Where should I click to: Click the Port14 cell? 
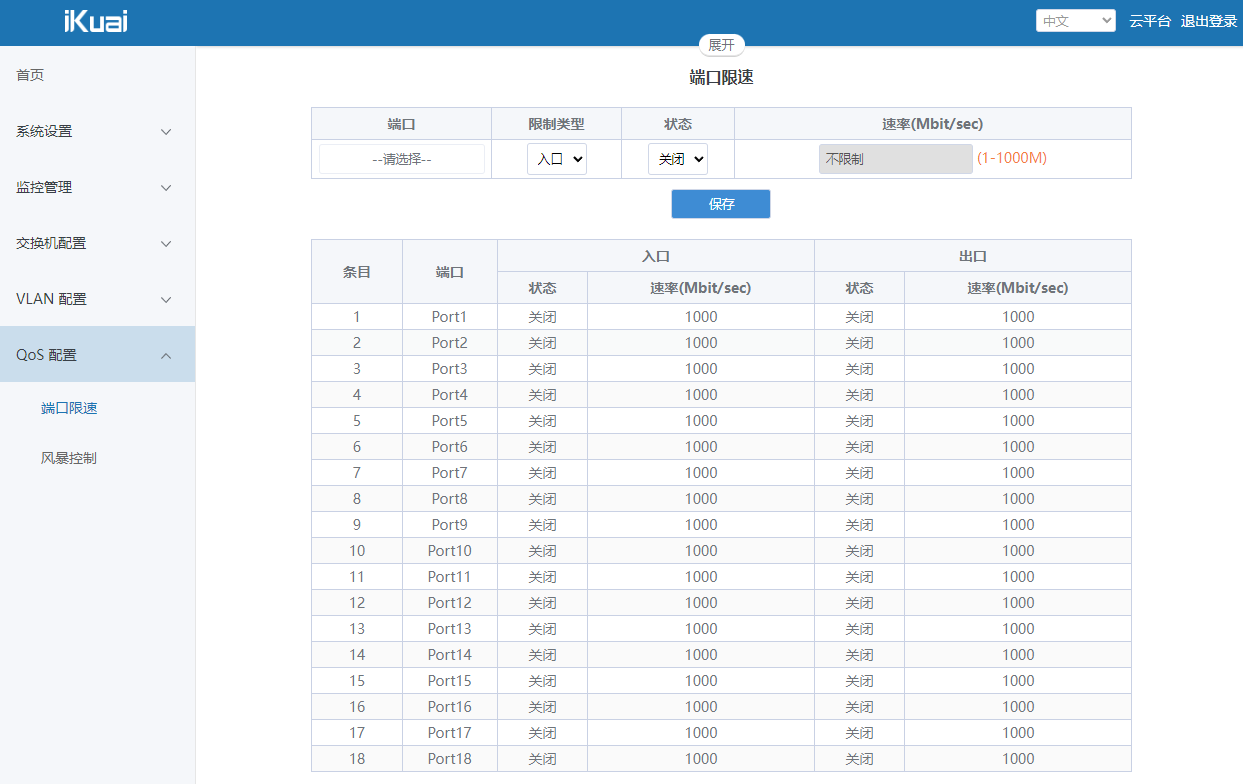(x=450, y=655)
